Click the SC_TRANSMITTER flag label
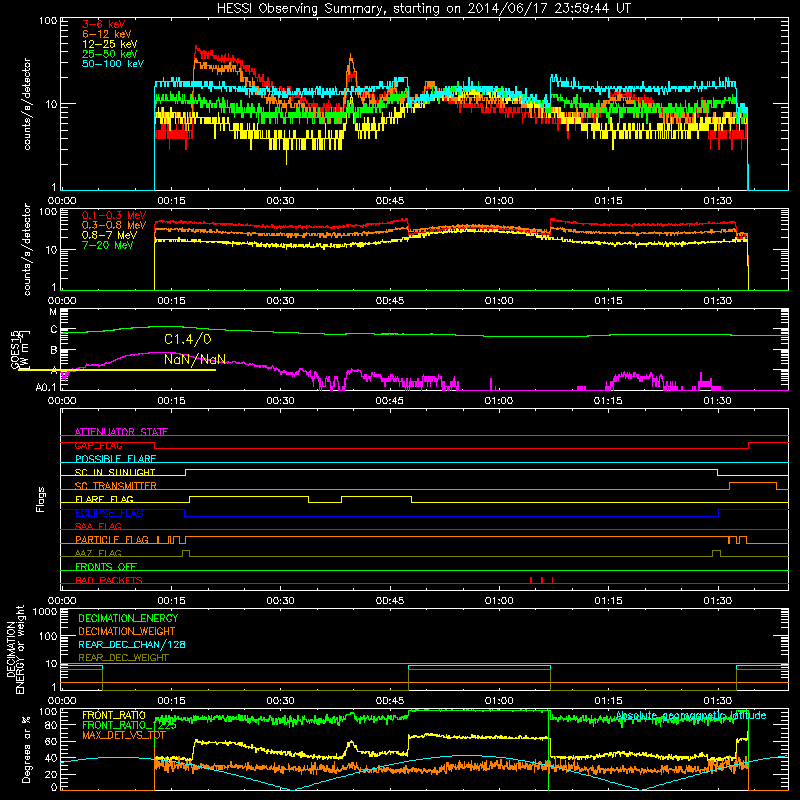This screenshot has width=800, height=800. tap(115, 486)
